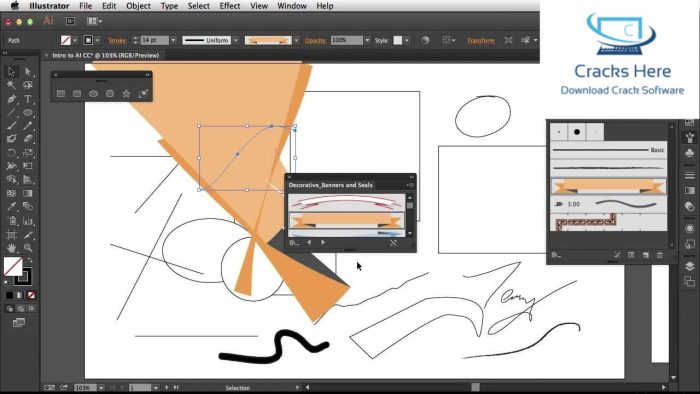This screenshot has height=394, width=700.
Task: Select the Slice tool
Action: [x=28, y=235]
